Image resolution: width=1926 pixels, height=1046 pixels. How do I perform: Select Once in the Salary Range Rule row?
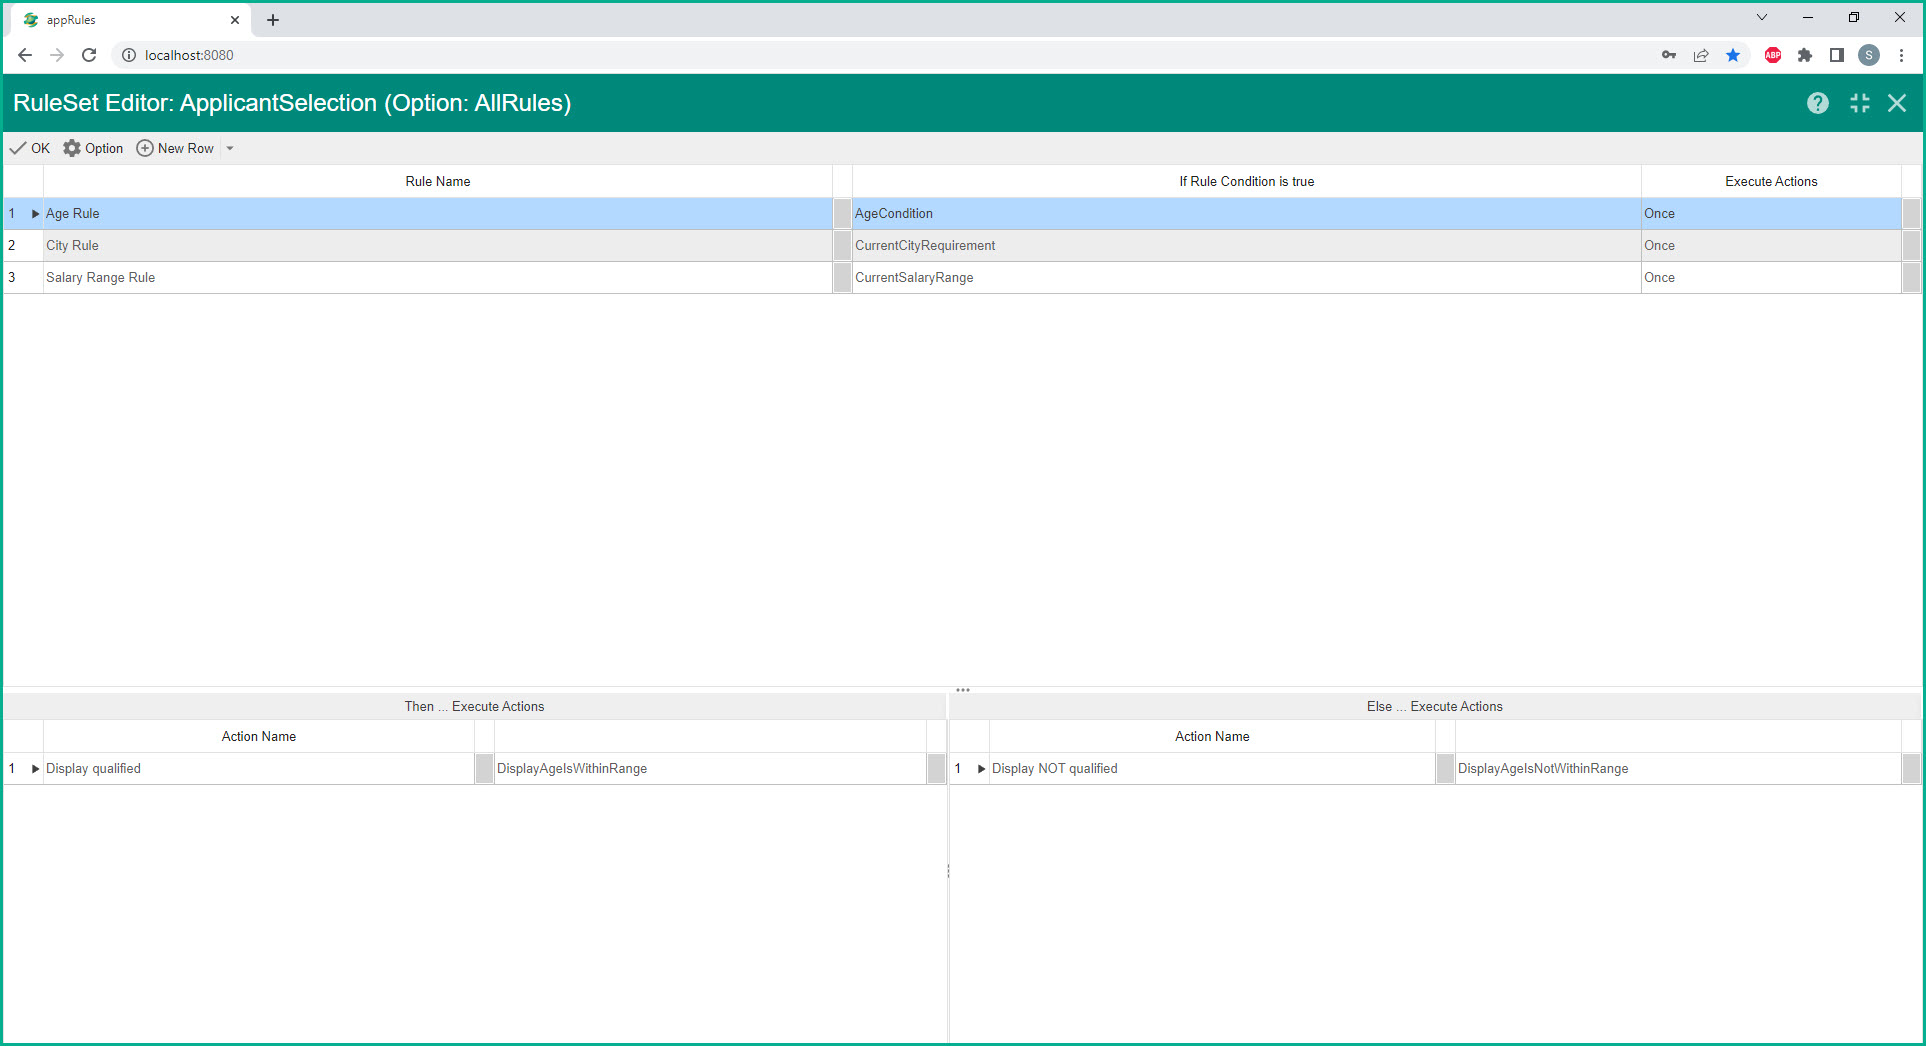click(1771, 278)
